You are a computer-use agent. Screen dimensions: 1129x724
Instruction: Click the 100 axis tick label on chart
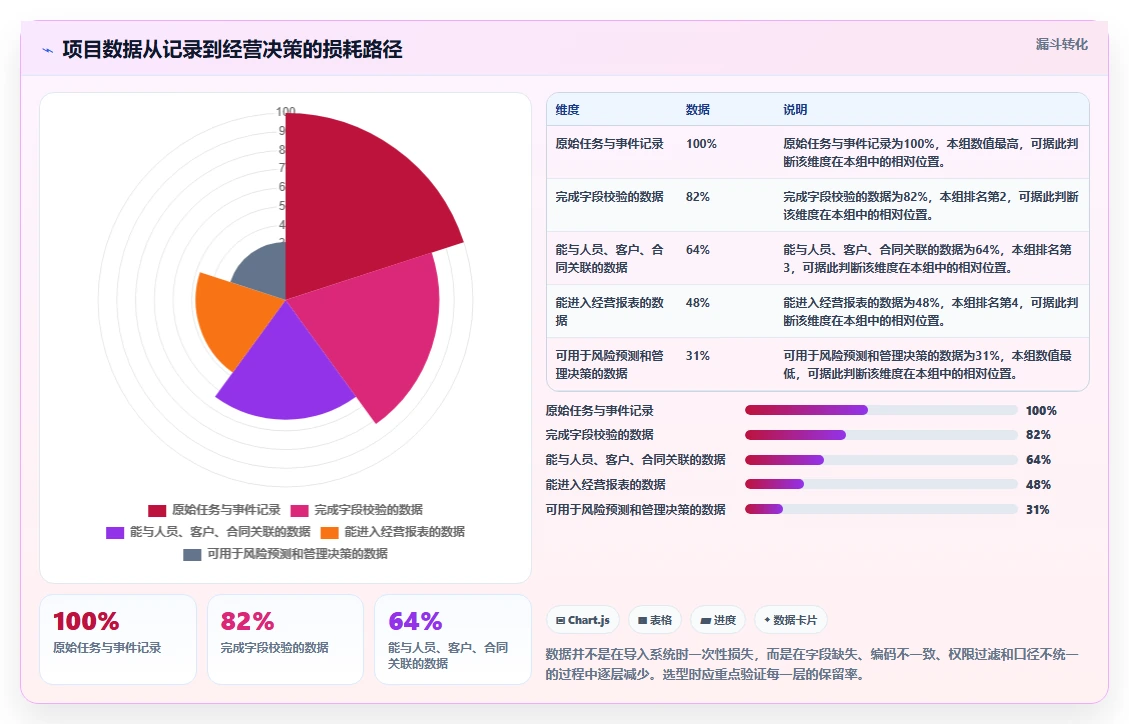click(x=286, y=112)
